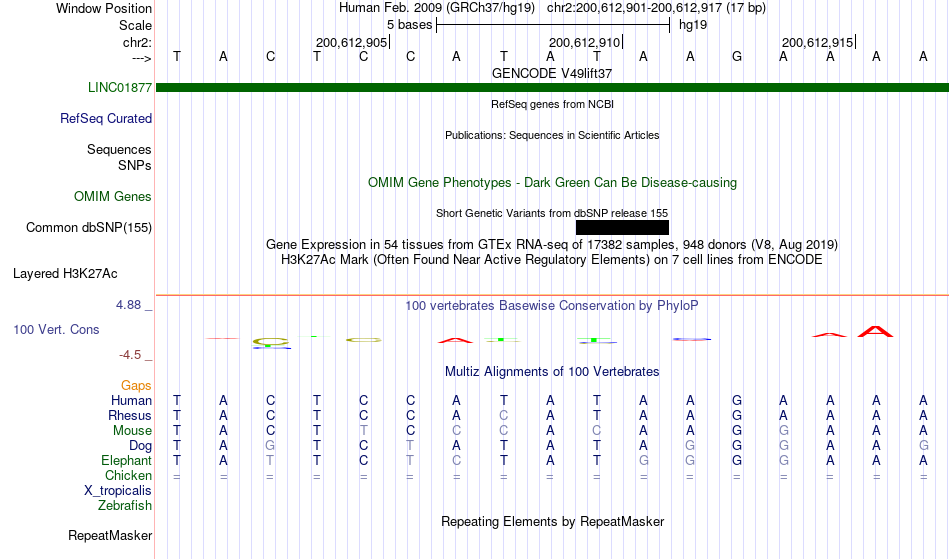This screenshot has width=950, height=559.
Task: Click the Zebrafish species row label
Action: (125, 506)
